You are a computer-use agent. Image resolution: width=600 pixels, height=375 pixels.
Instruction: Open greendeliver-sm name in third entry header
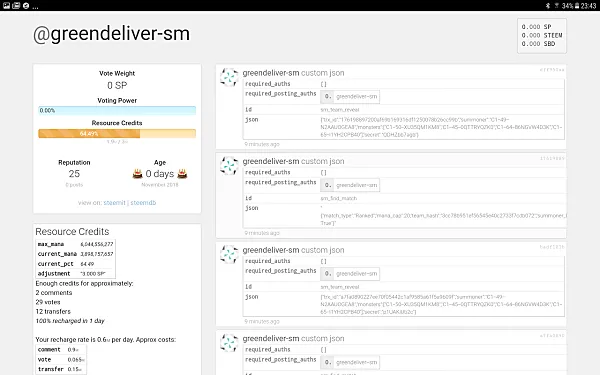tap(271, 250)
